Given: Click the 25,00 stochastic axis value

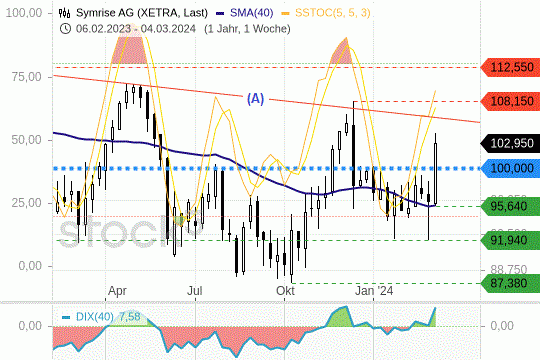Looking at the screenshot, I should point(27,203).
